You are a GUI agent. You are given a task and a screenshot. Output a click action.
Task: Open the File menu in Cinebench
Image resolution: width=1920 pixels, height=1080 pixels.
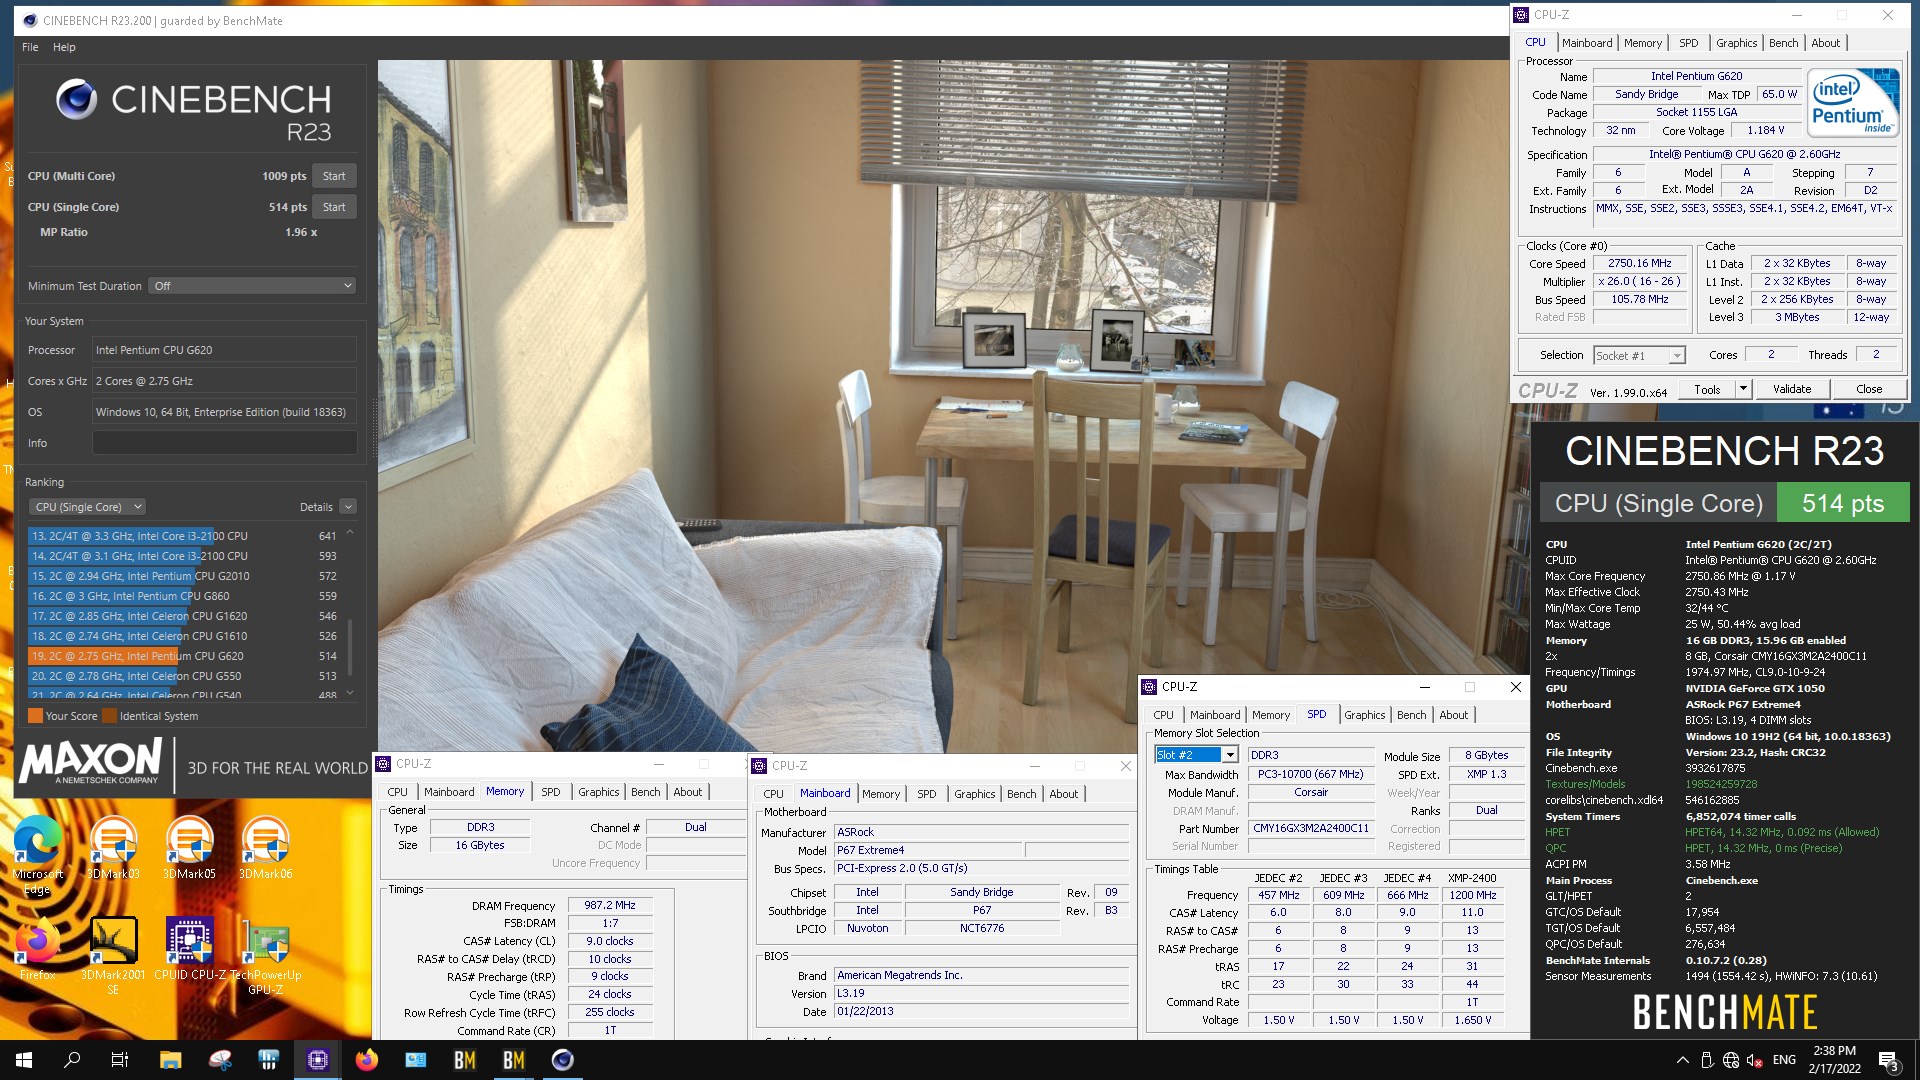click(x=30, y=47)
